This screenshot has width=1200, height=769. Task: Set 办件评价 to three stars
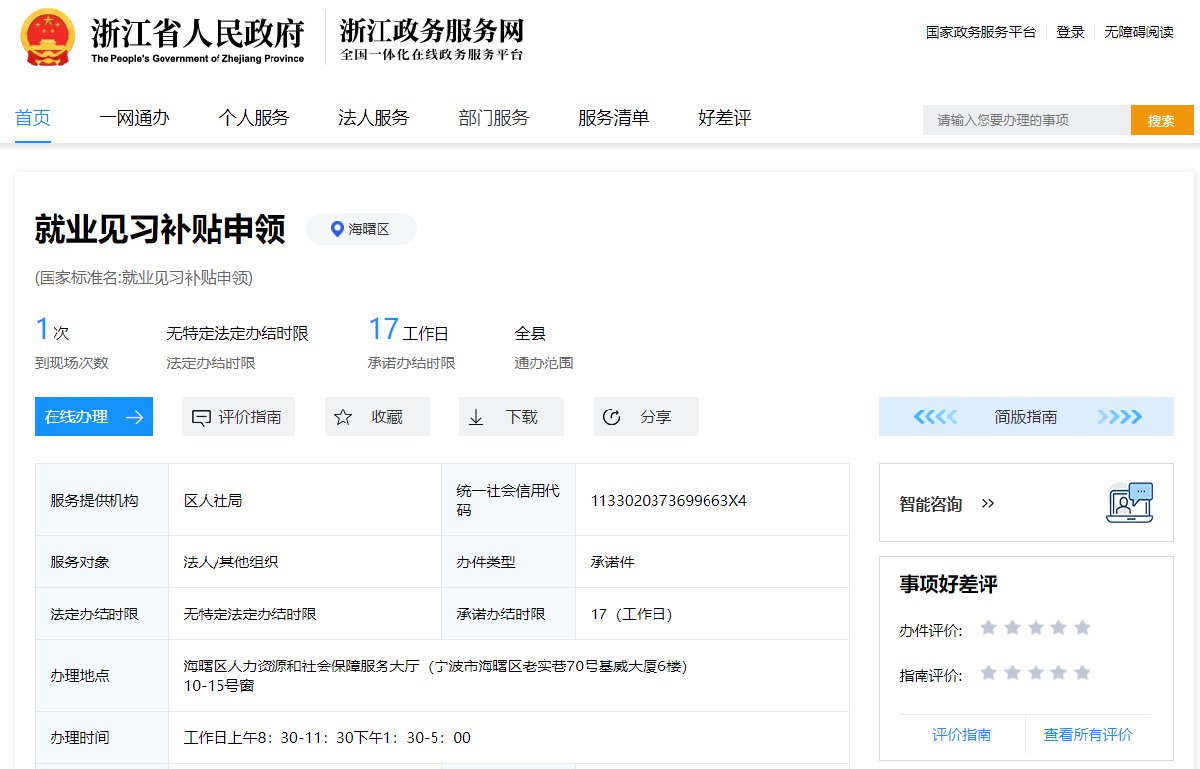click(1036, 628)
